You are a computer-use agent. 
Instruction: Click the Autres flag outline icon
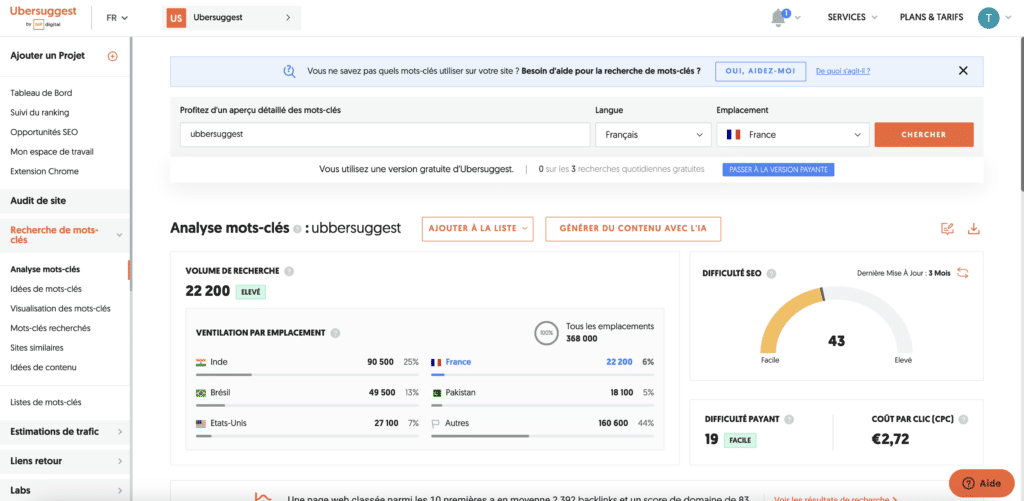(436, 423)
